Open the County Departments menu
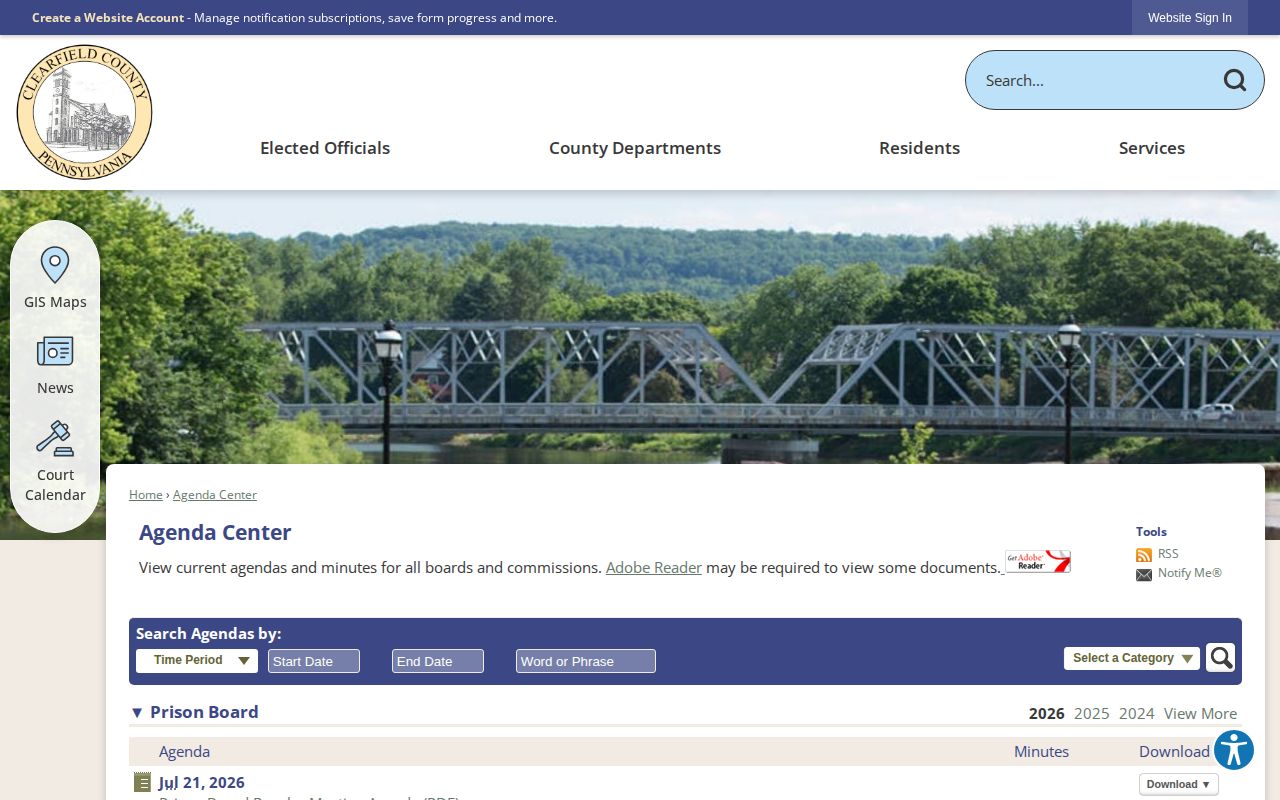The image size is (1280, 800). pos(635,148)
